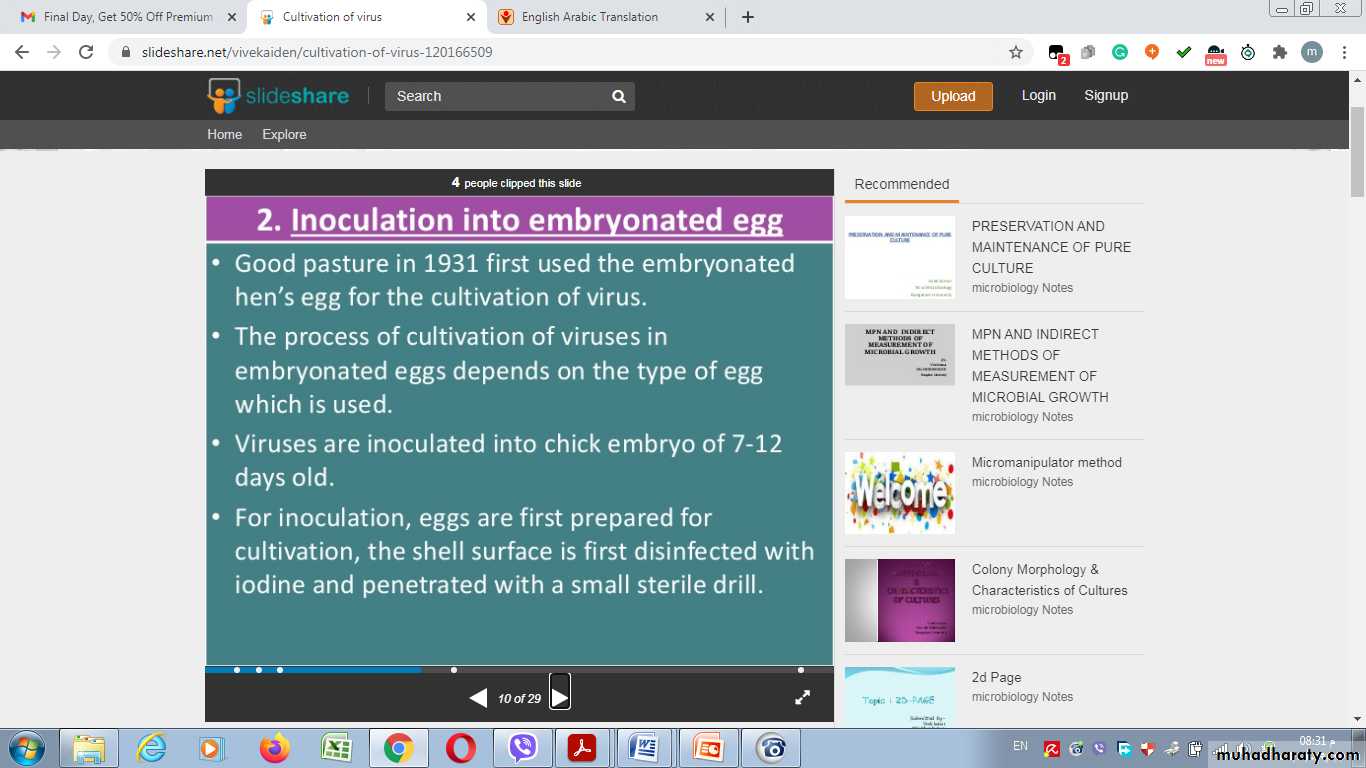Viewport: 1366px width, 768px height.
Task: Go to previous slide arrow
Action: point(478,698)
